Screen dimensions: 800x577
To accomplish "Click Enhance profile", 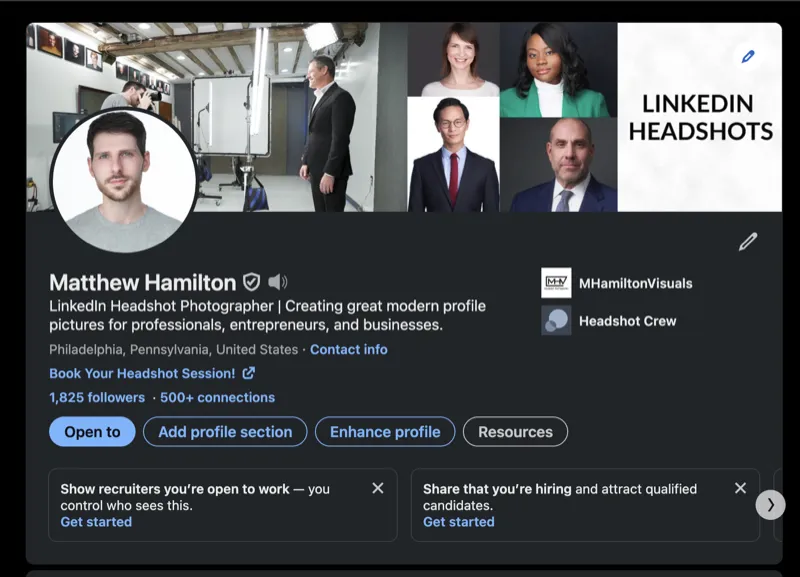I will click(385, 432).
